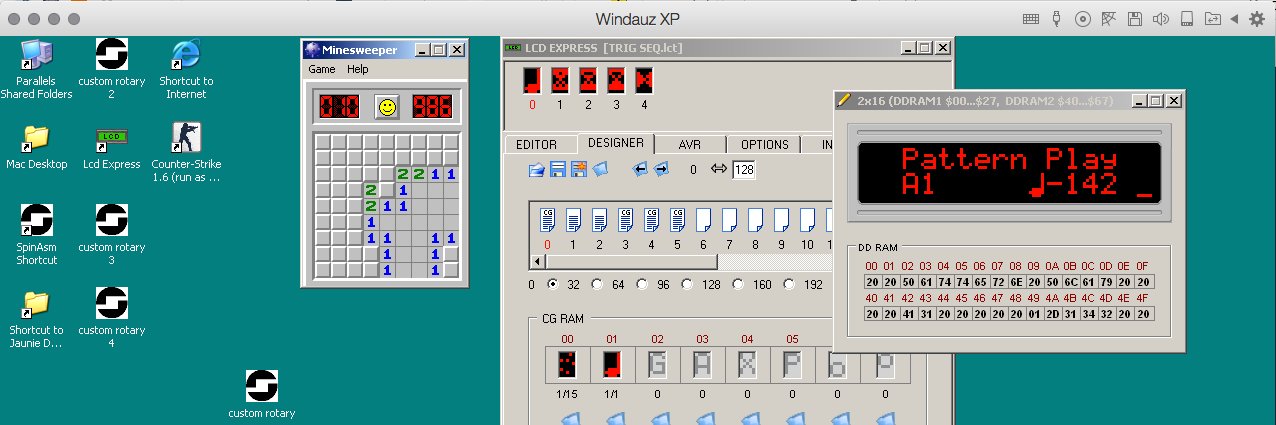Open Parallels Shared Folders desktop icon
The height and width of the screenshot is (425, 1276).
point(37,70)
